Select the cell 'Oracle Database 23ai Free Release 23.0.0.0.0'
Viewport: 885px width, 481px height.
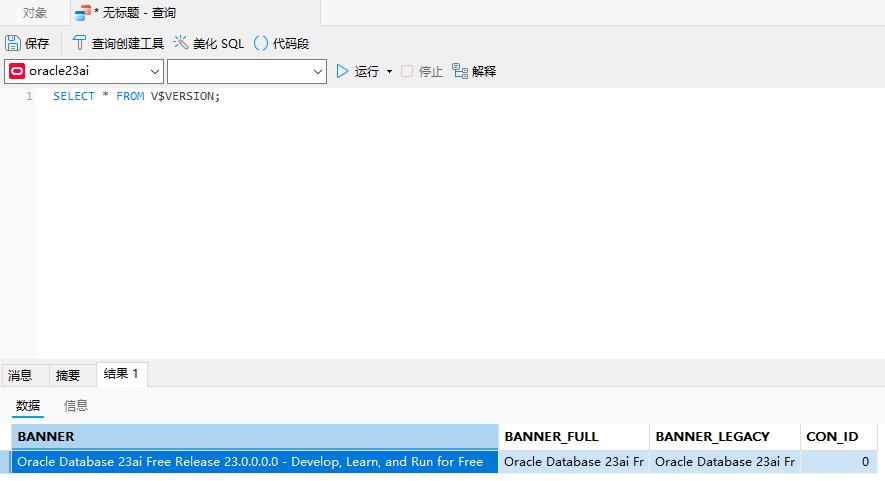tap(255, 462)
